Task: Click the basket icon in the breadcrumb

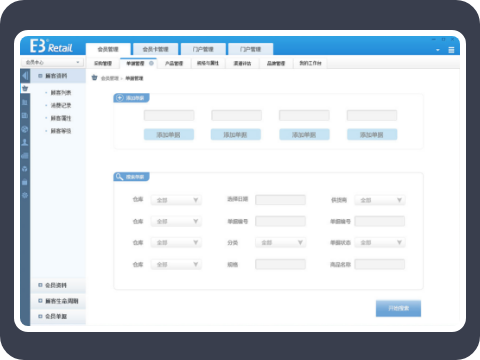Action: (95, 78)
